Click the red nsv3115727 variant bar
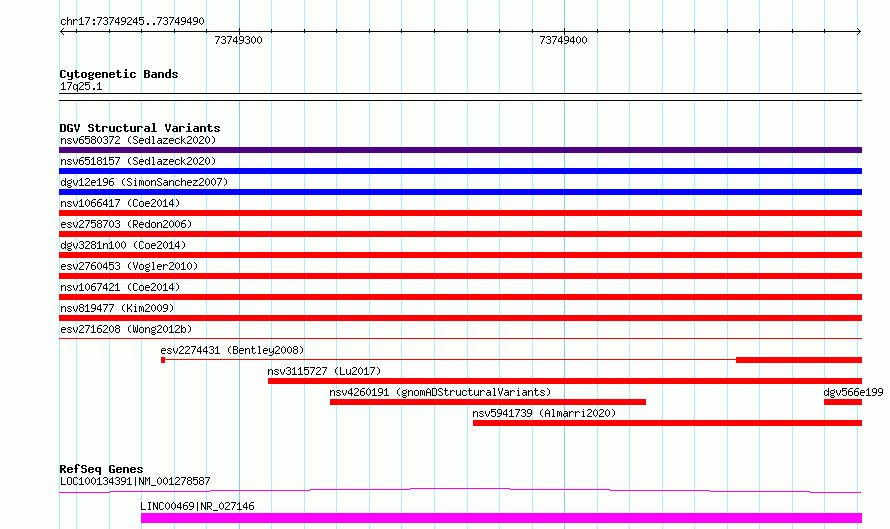 point(565,381)
